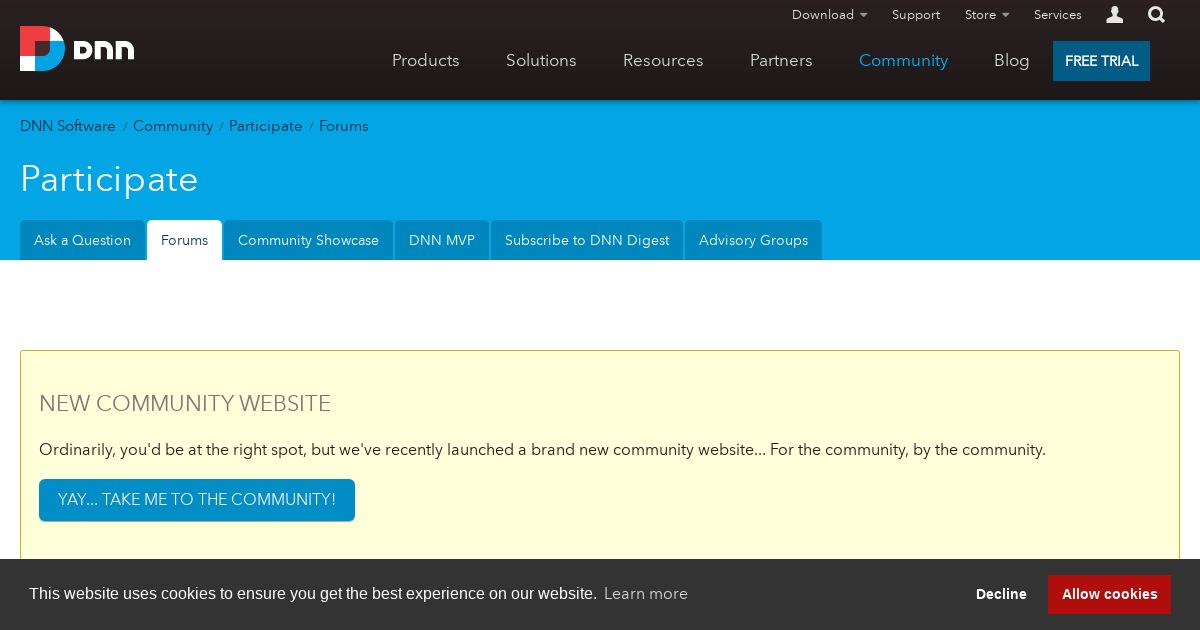Open the Resources menu

click(x=663, y=61)
